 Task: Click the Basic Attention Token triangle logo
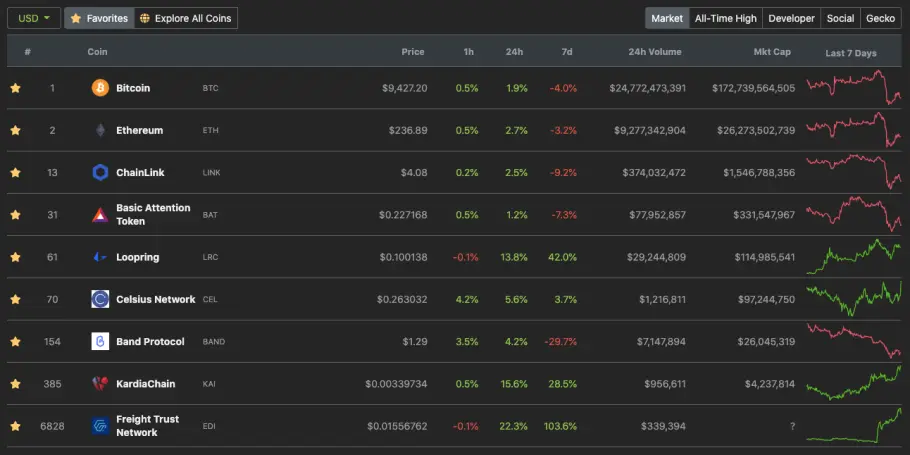coord(100,215)
